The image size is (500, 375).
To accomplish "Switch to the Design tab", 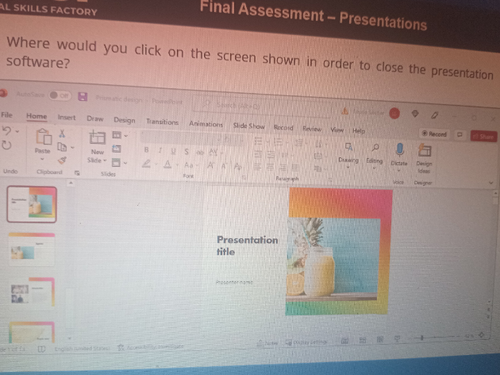I will (x=124, y=120).
